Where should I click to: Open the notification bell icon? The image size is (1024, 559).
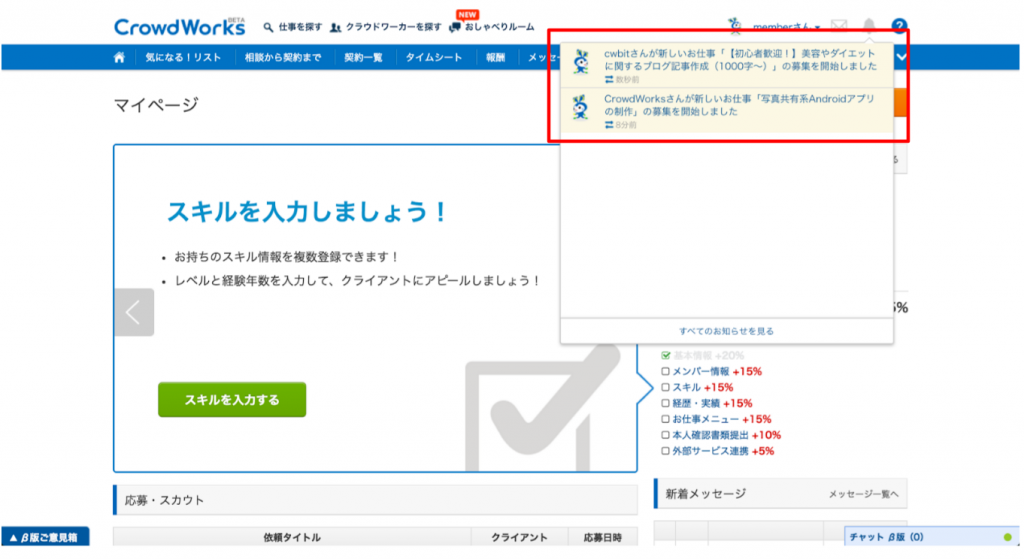[x=869, y=26]
